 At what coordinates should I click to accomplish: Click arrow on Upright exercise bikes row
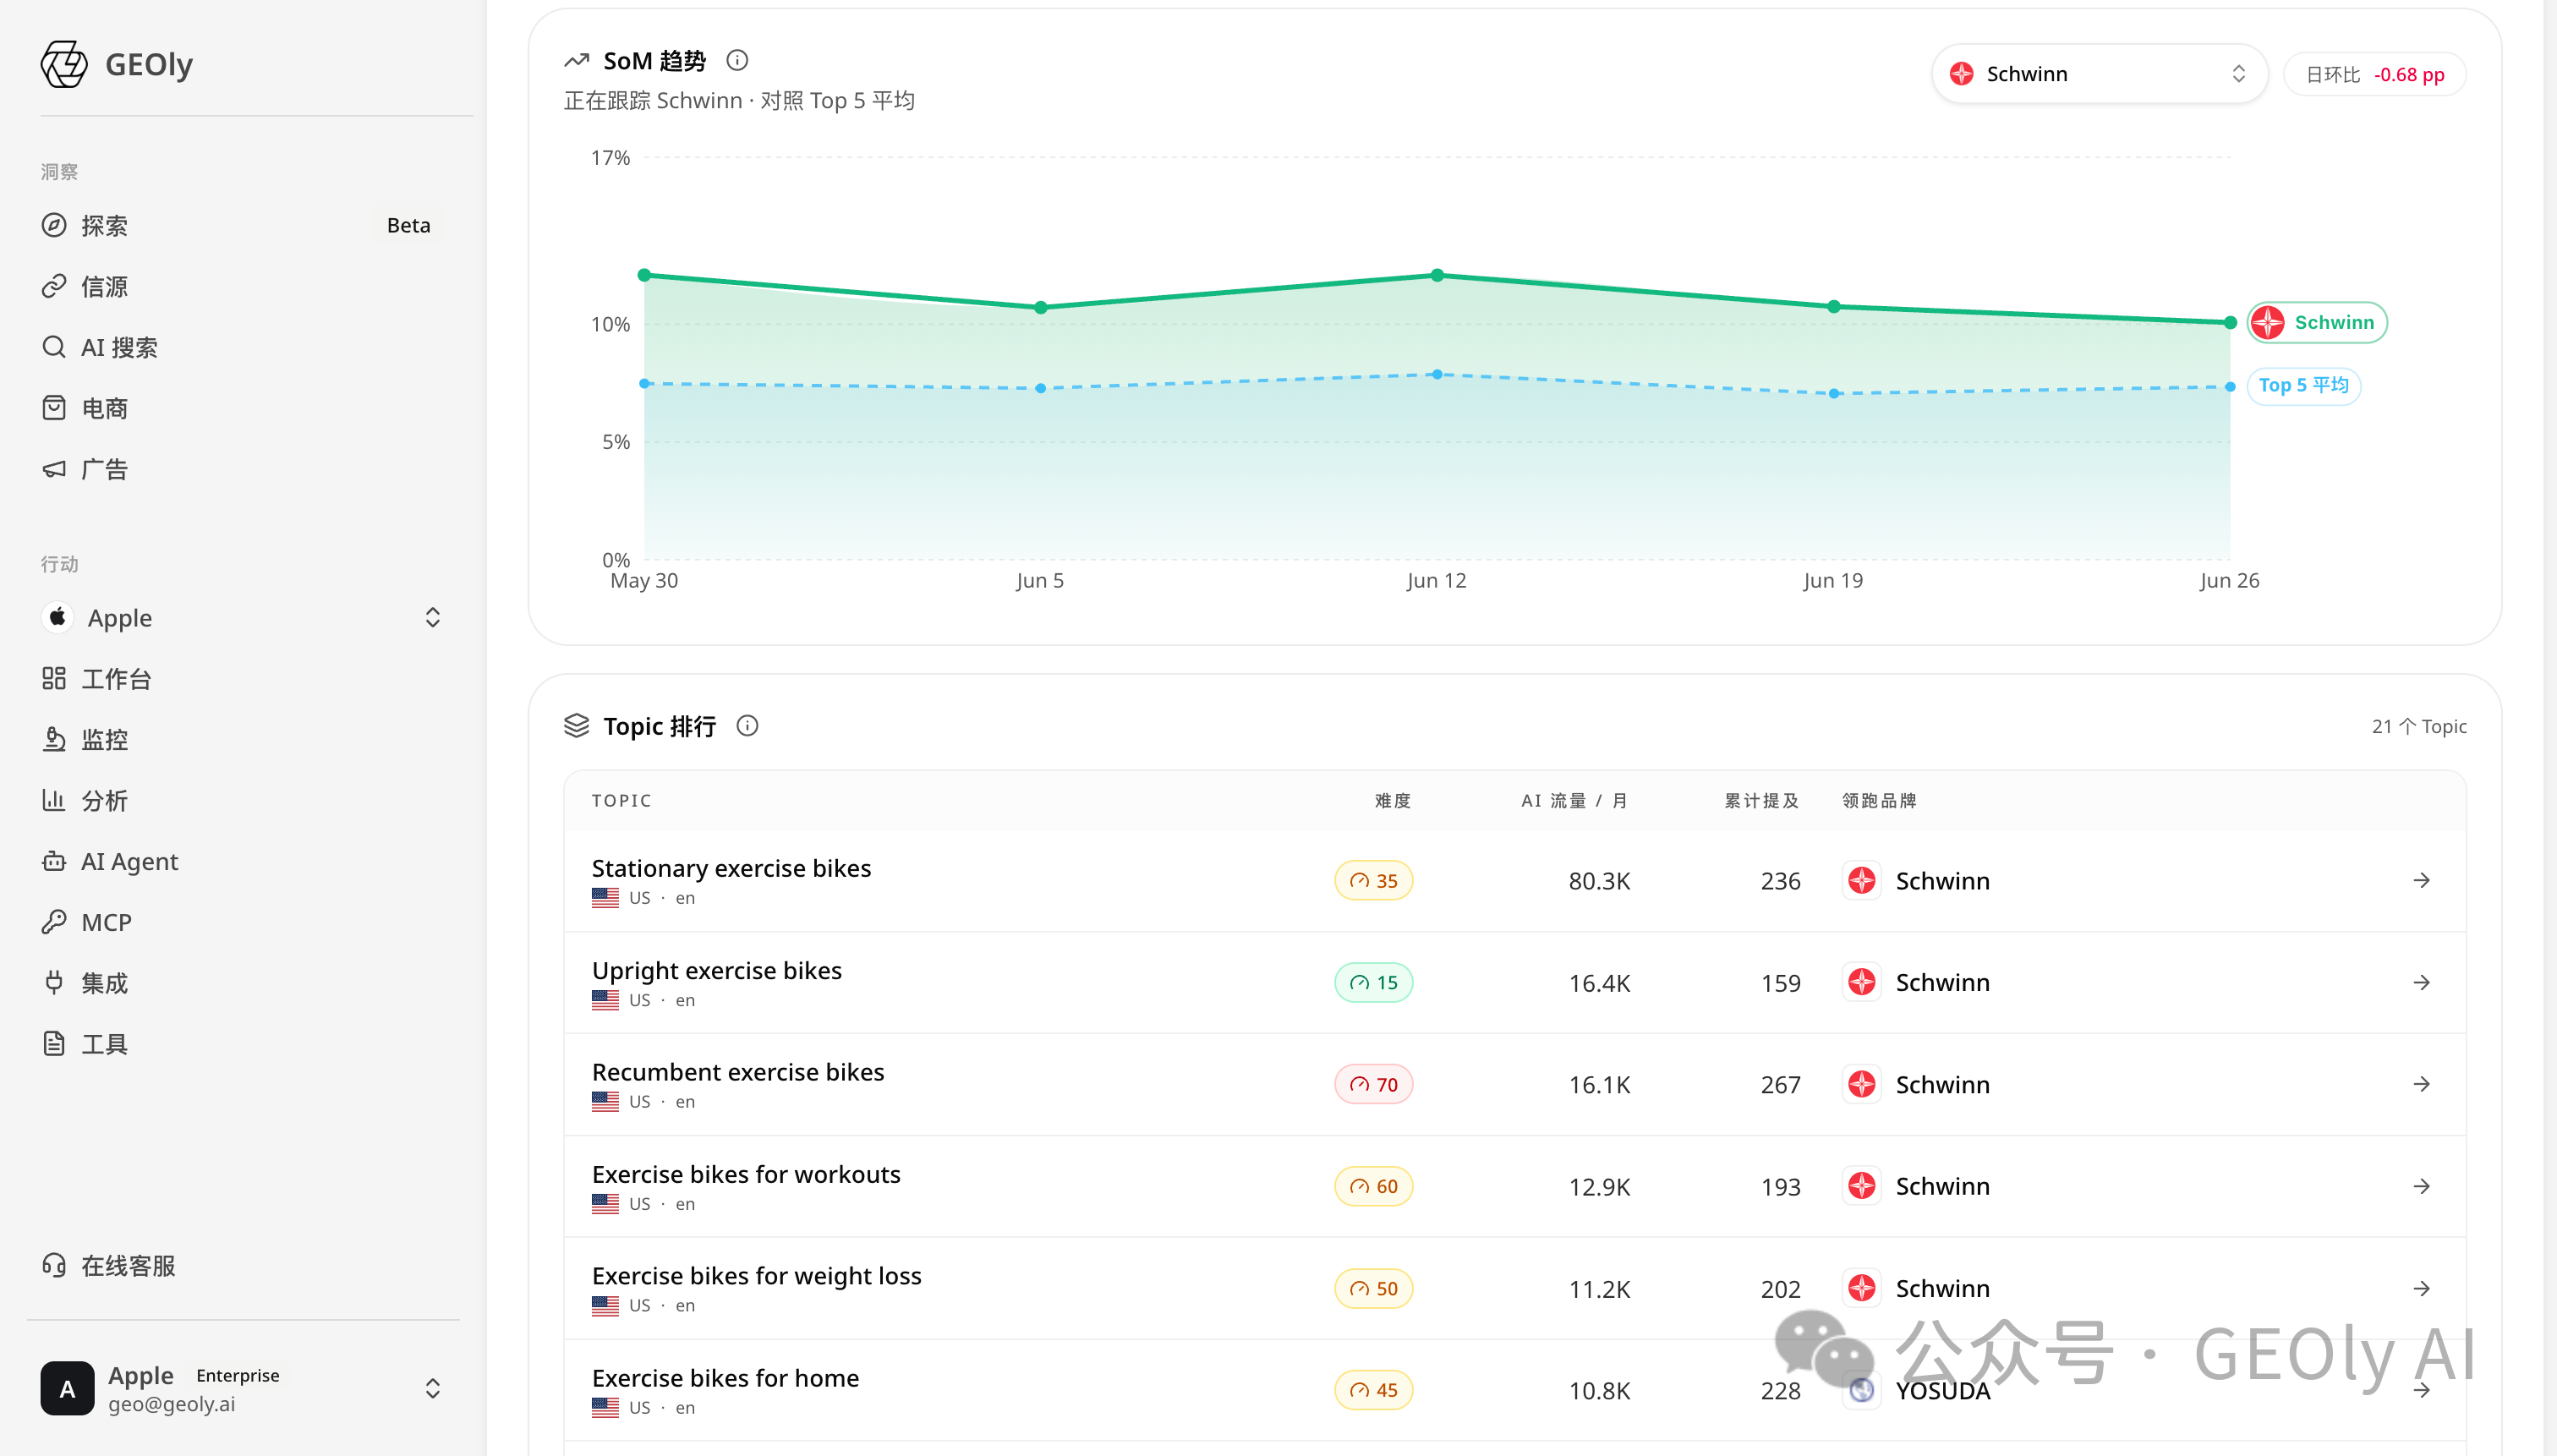(x=2421, y=983)
